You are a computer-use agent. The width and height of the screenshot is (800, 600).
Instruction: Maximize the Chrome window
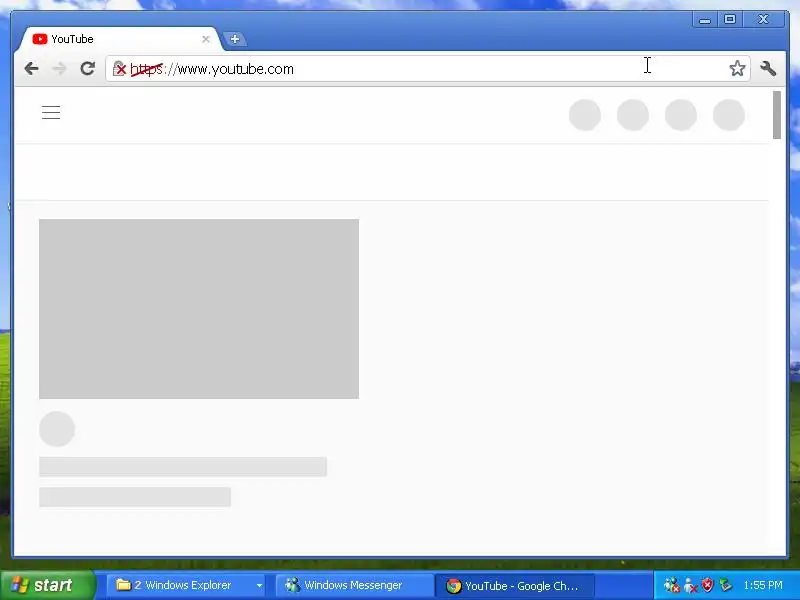click(x=730, y=19)
